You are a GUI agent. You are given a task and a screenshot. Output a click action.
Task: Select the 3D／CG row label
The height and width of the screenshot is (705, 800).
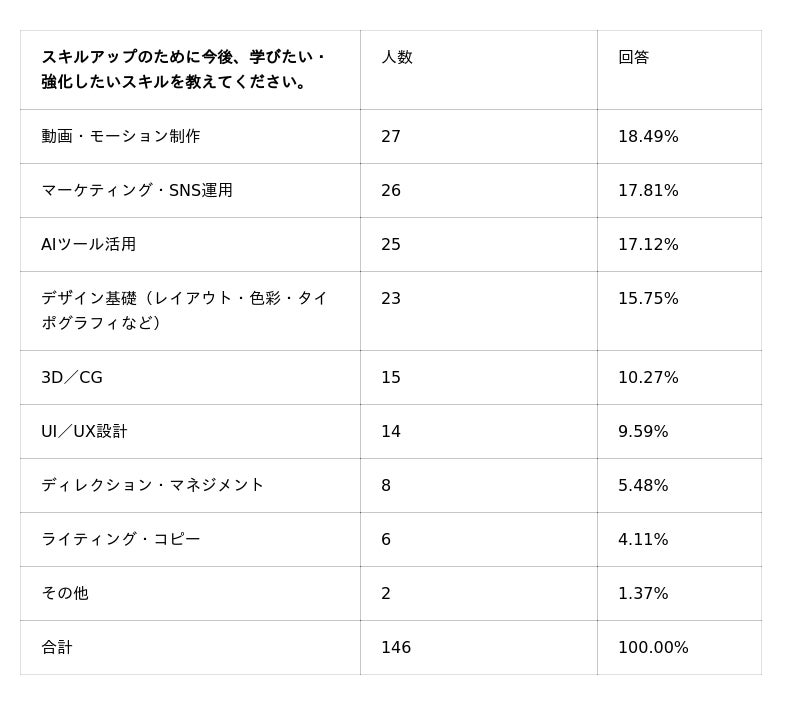coord(72,378)
